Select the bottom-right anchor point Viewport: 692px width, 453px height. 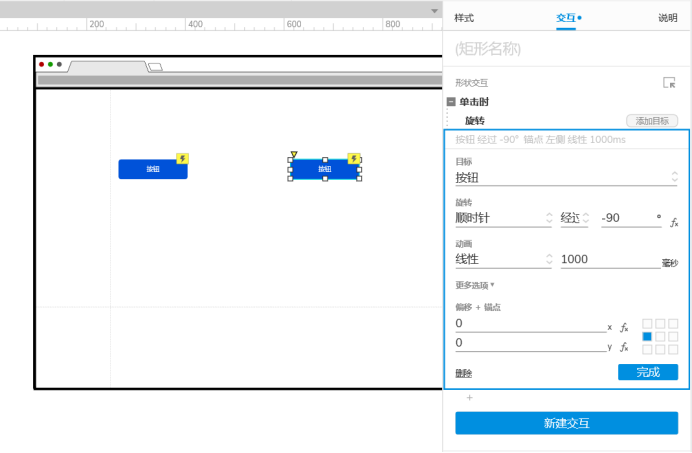[x=673, y=350]
